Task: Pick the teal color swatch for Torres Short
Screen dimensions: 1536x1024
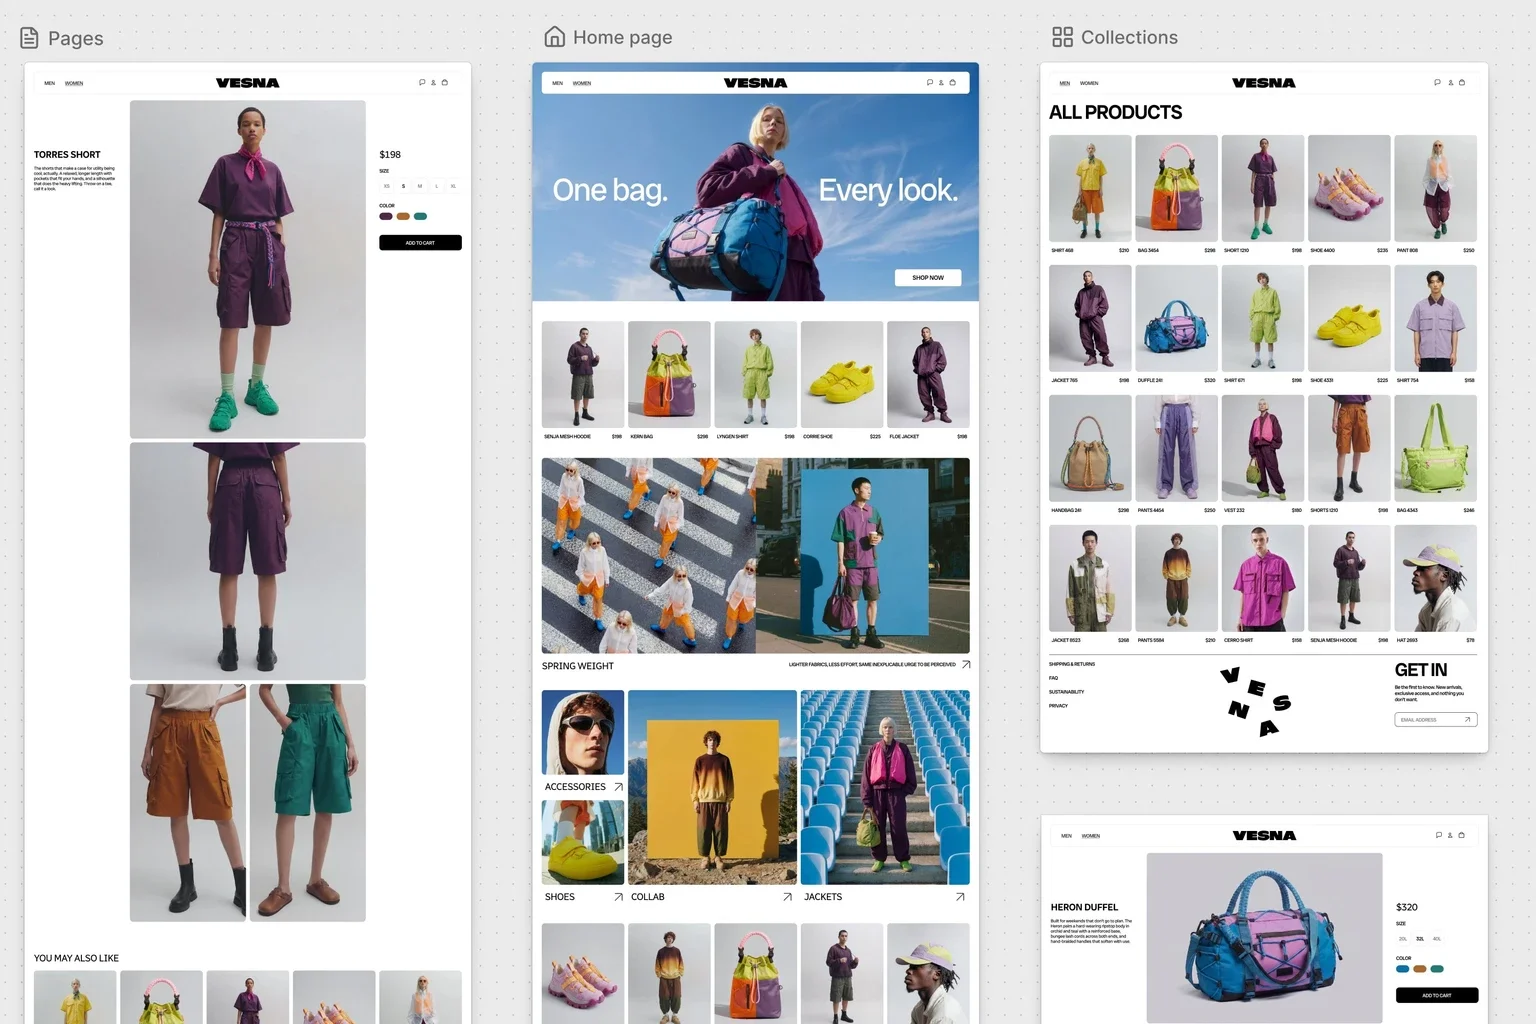Action: point(420,216)
